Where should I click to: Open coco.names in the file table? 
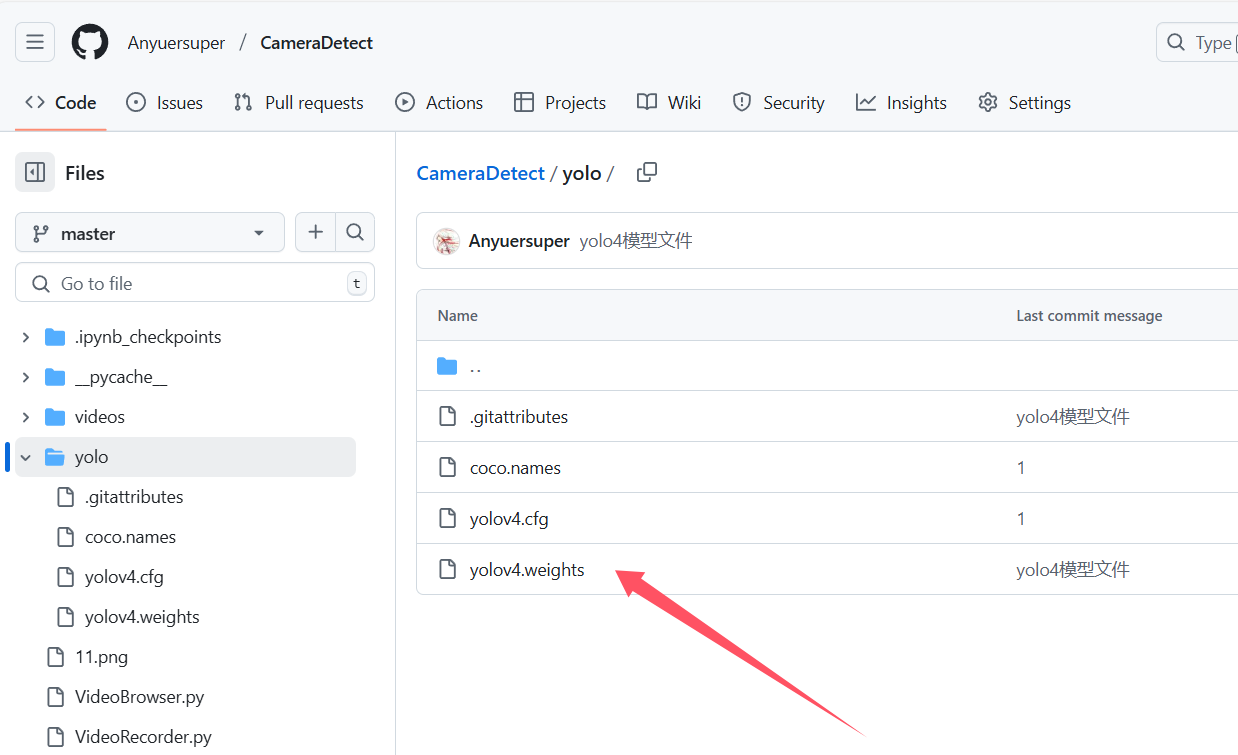(515, 468)
